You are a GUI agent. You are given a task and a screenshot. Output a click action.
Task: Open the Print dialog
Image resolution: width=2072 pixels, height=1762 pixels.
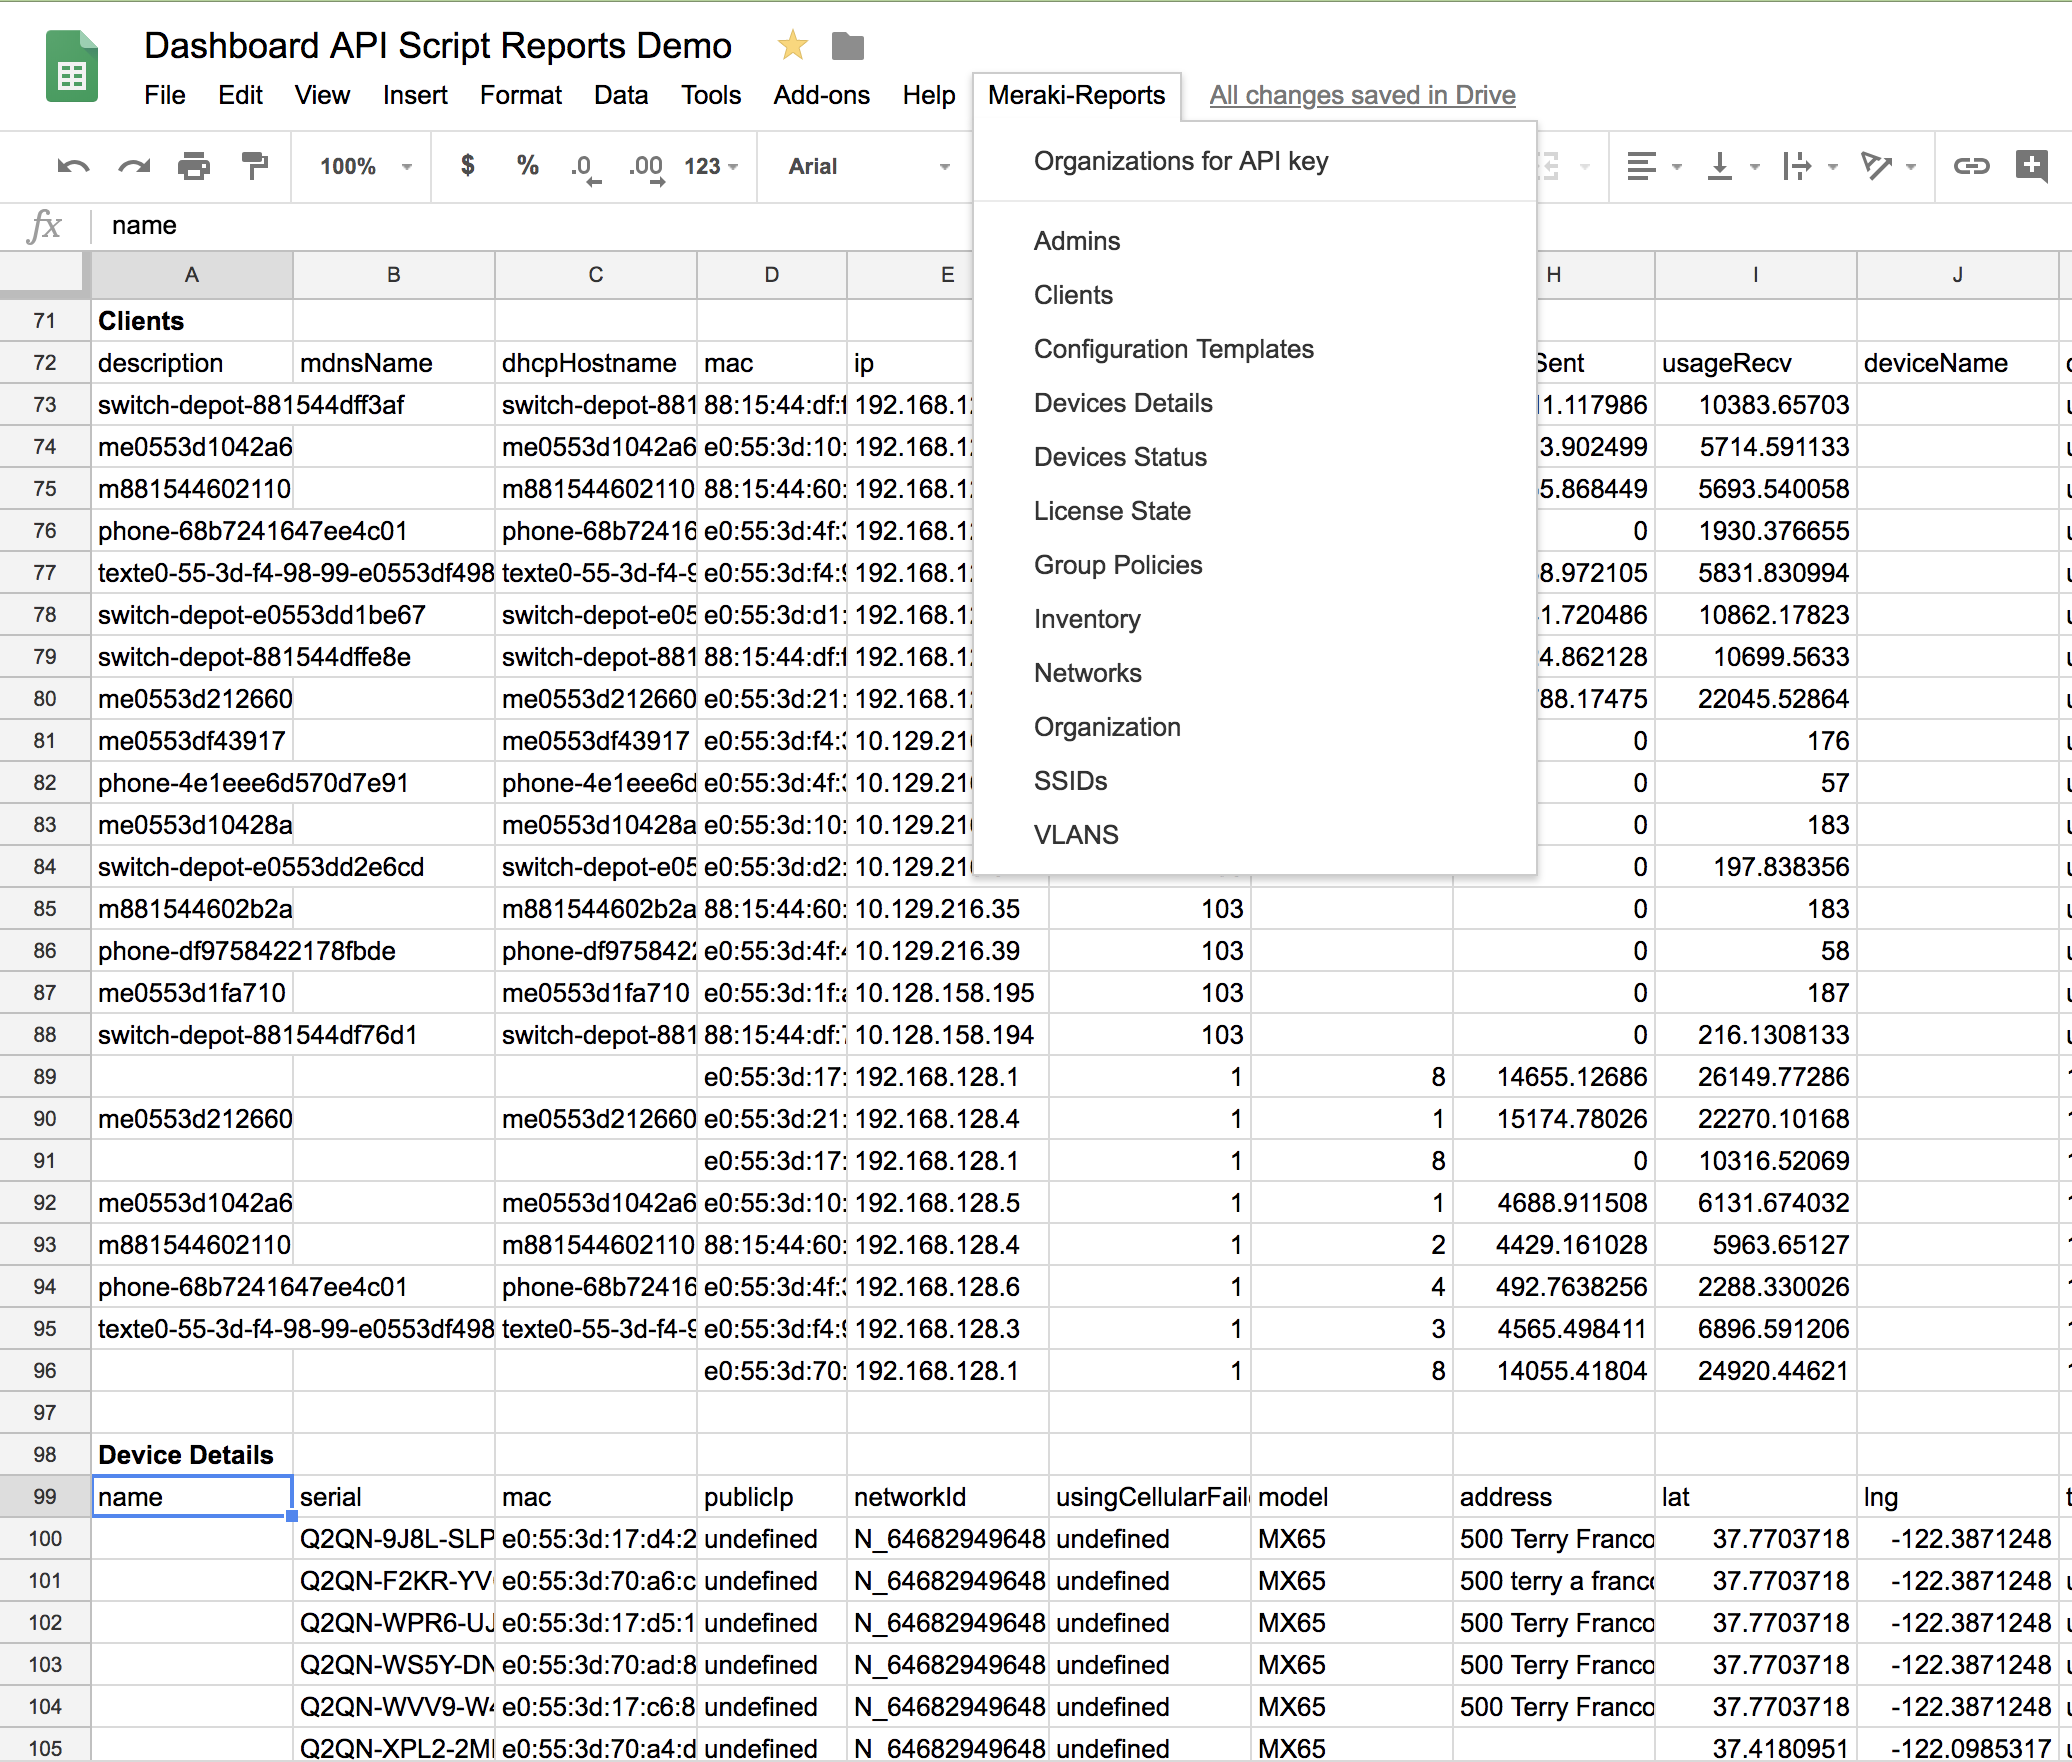(x=194, y=166)
